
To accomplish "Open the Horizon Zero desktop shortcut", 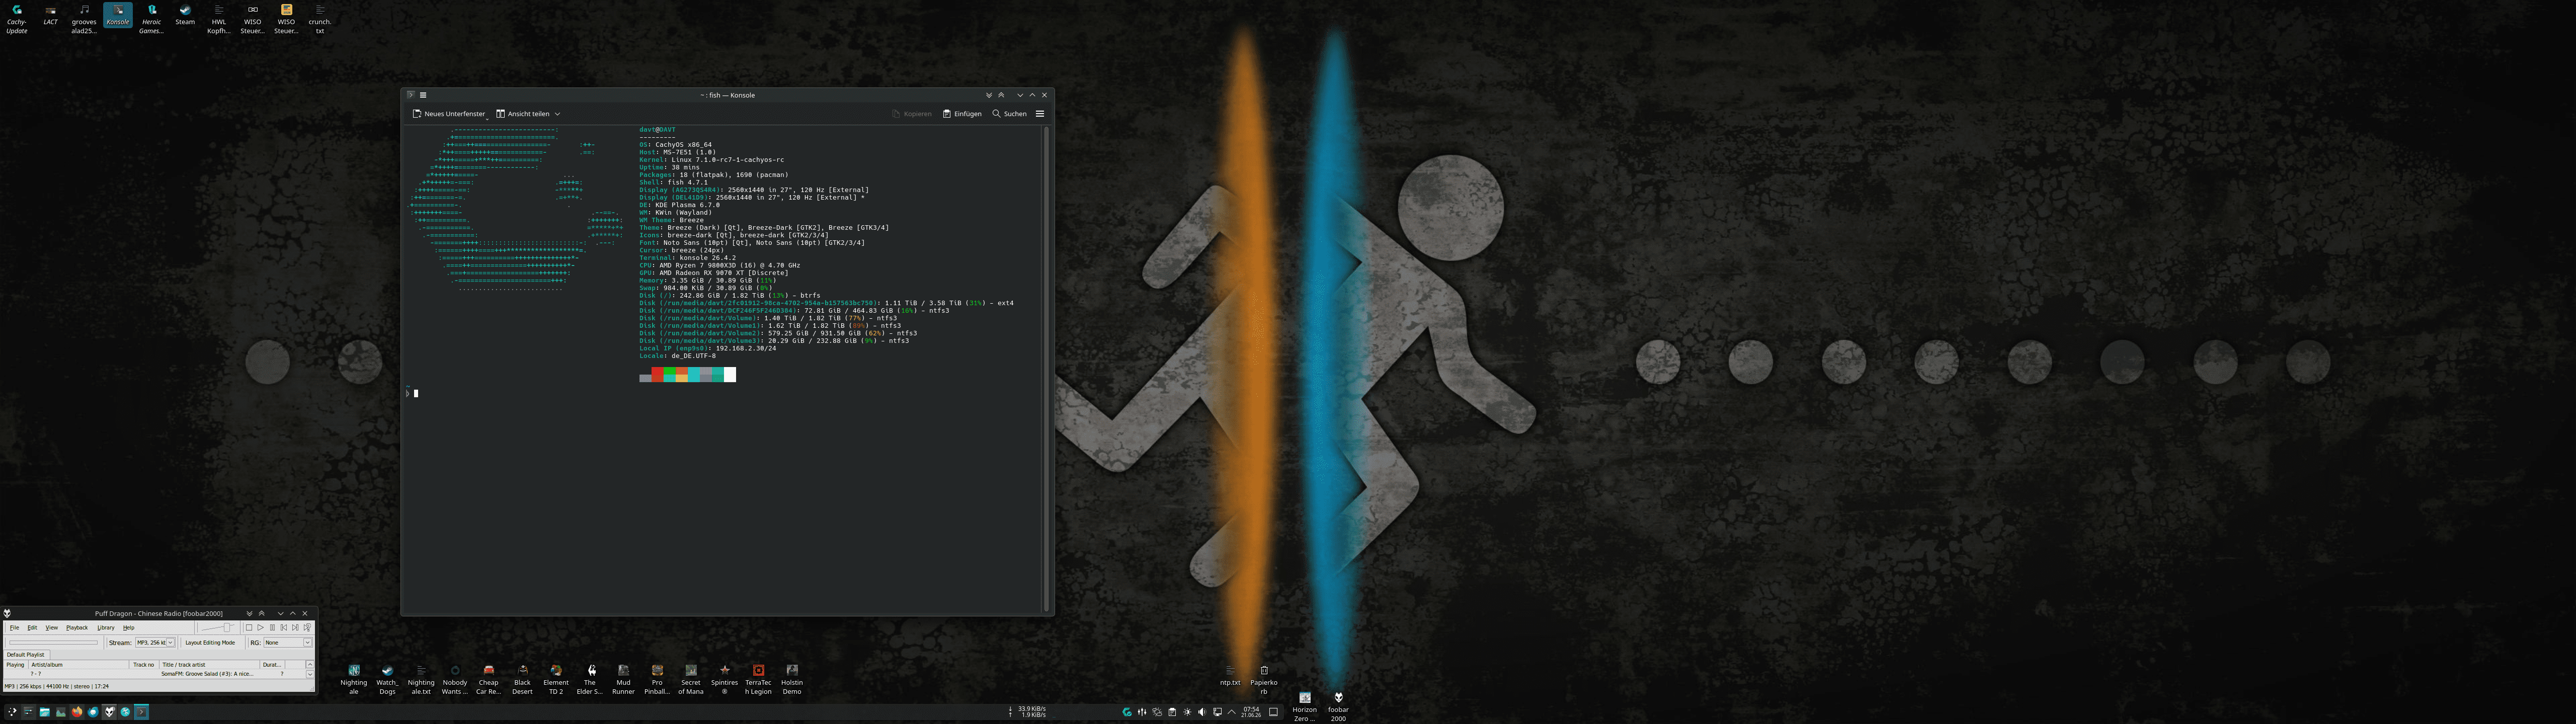I will tap(1304, 706).
